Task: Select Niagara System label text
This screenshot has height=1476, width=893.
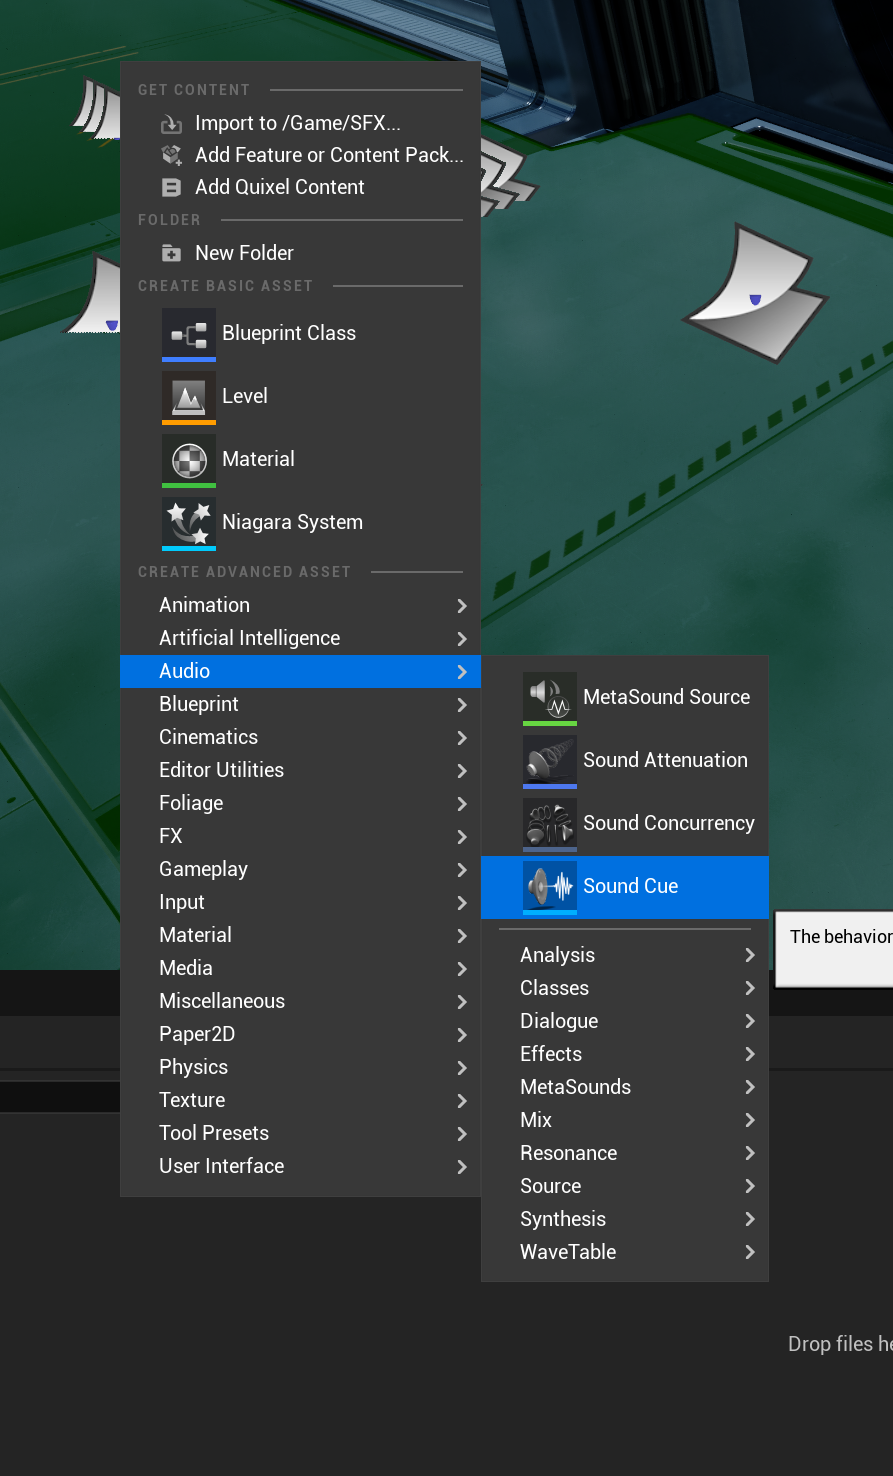Action: pyautogui.click(x=293, y=522)
